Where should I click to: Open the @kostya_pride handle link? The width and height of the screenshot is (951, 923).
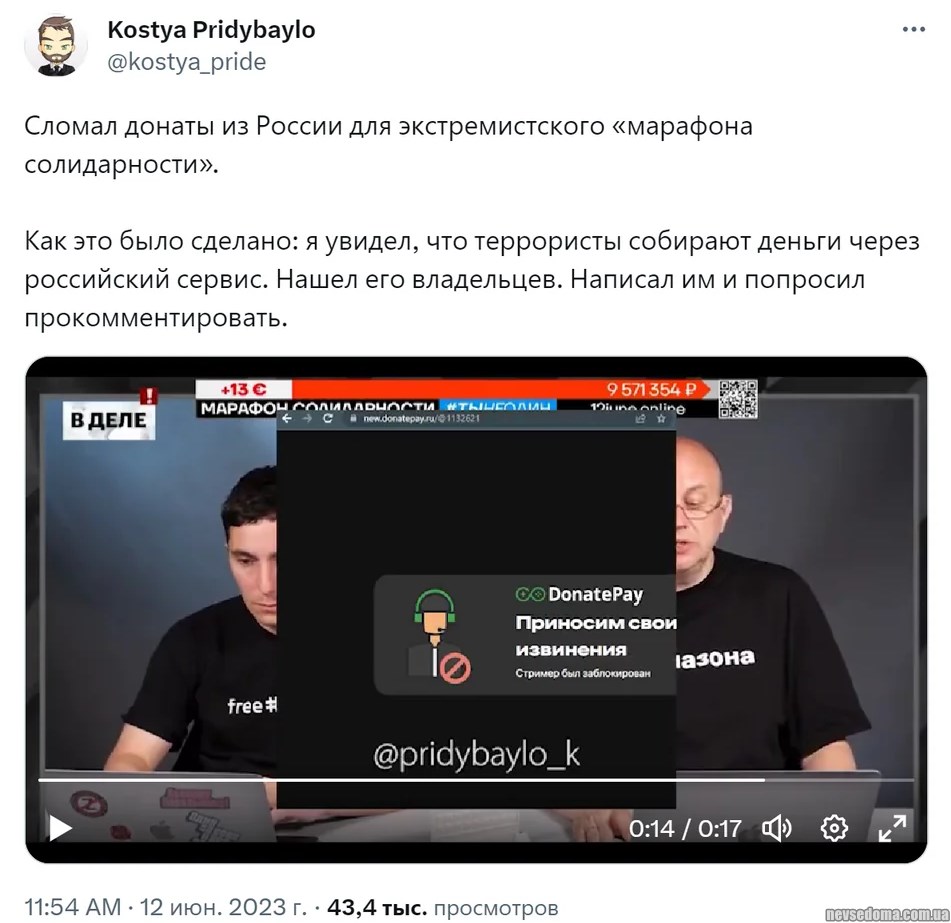click(187, 62)
